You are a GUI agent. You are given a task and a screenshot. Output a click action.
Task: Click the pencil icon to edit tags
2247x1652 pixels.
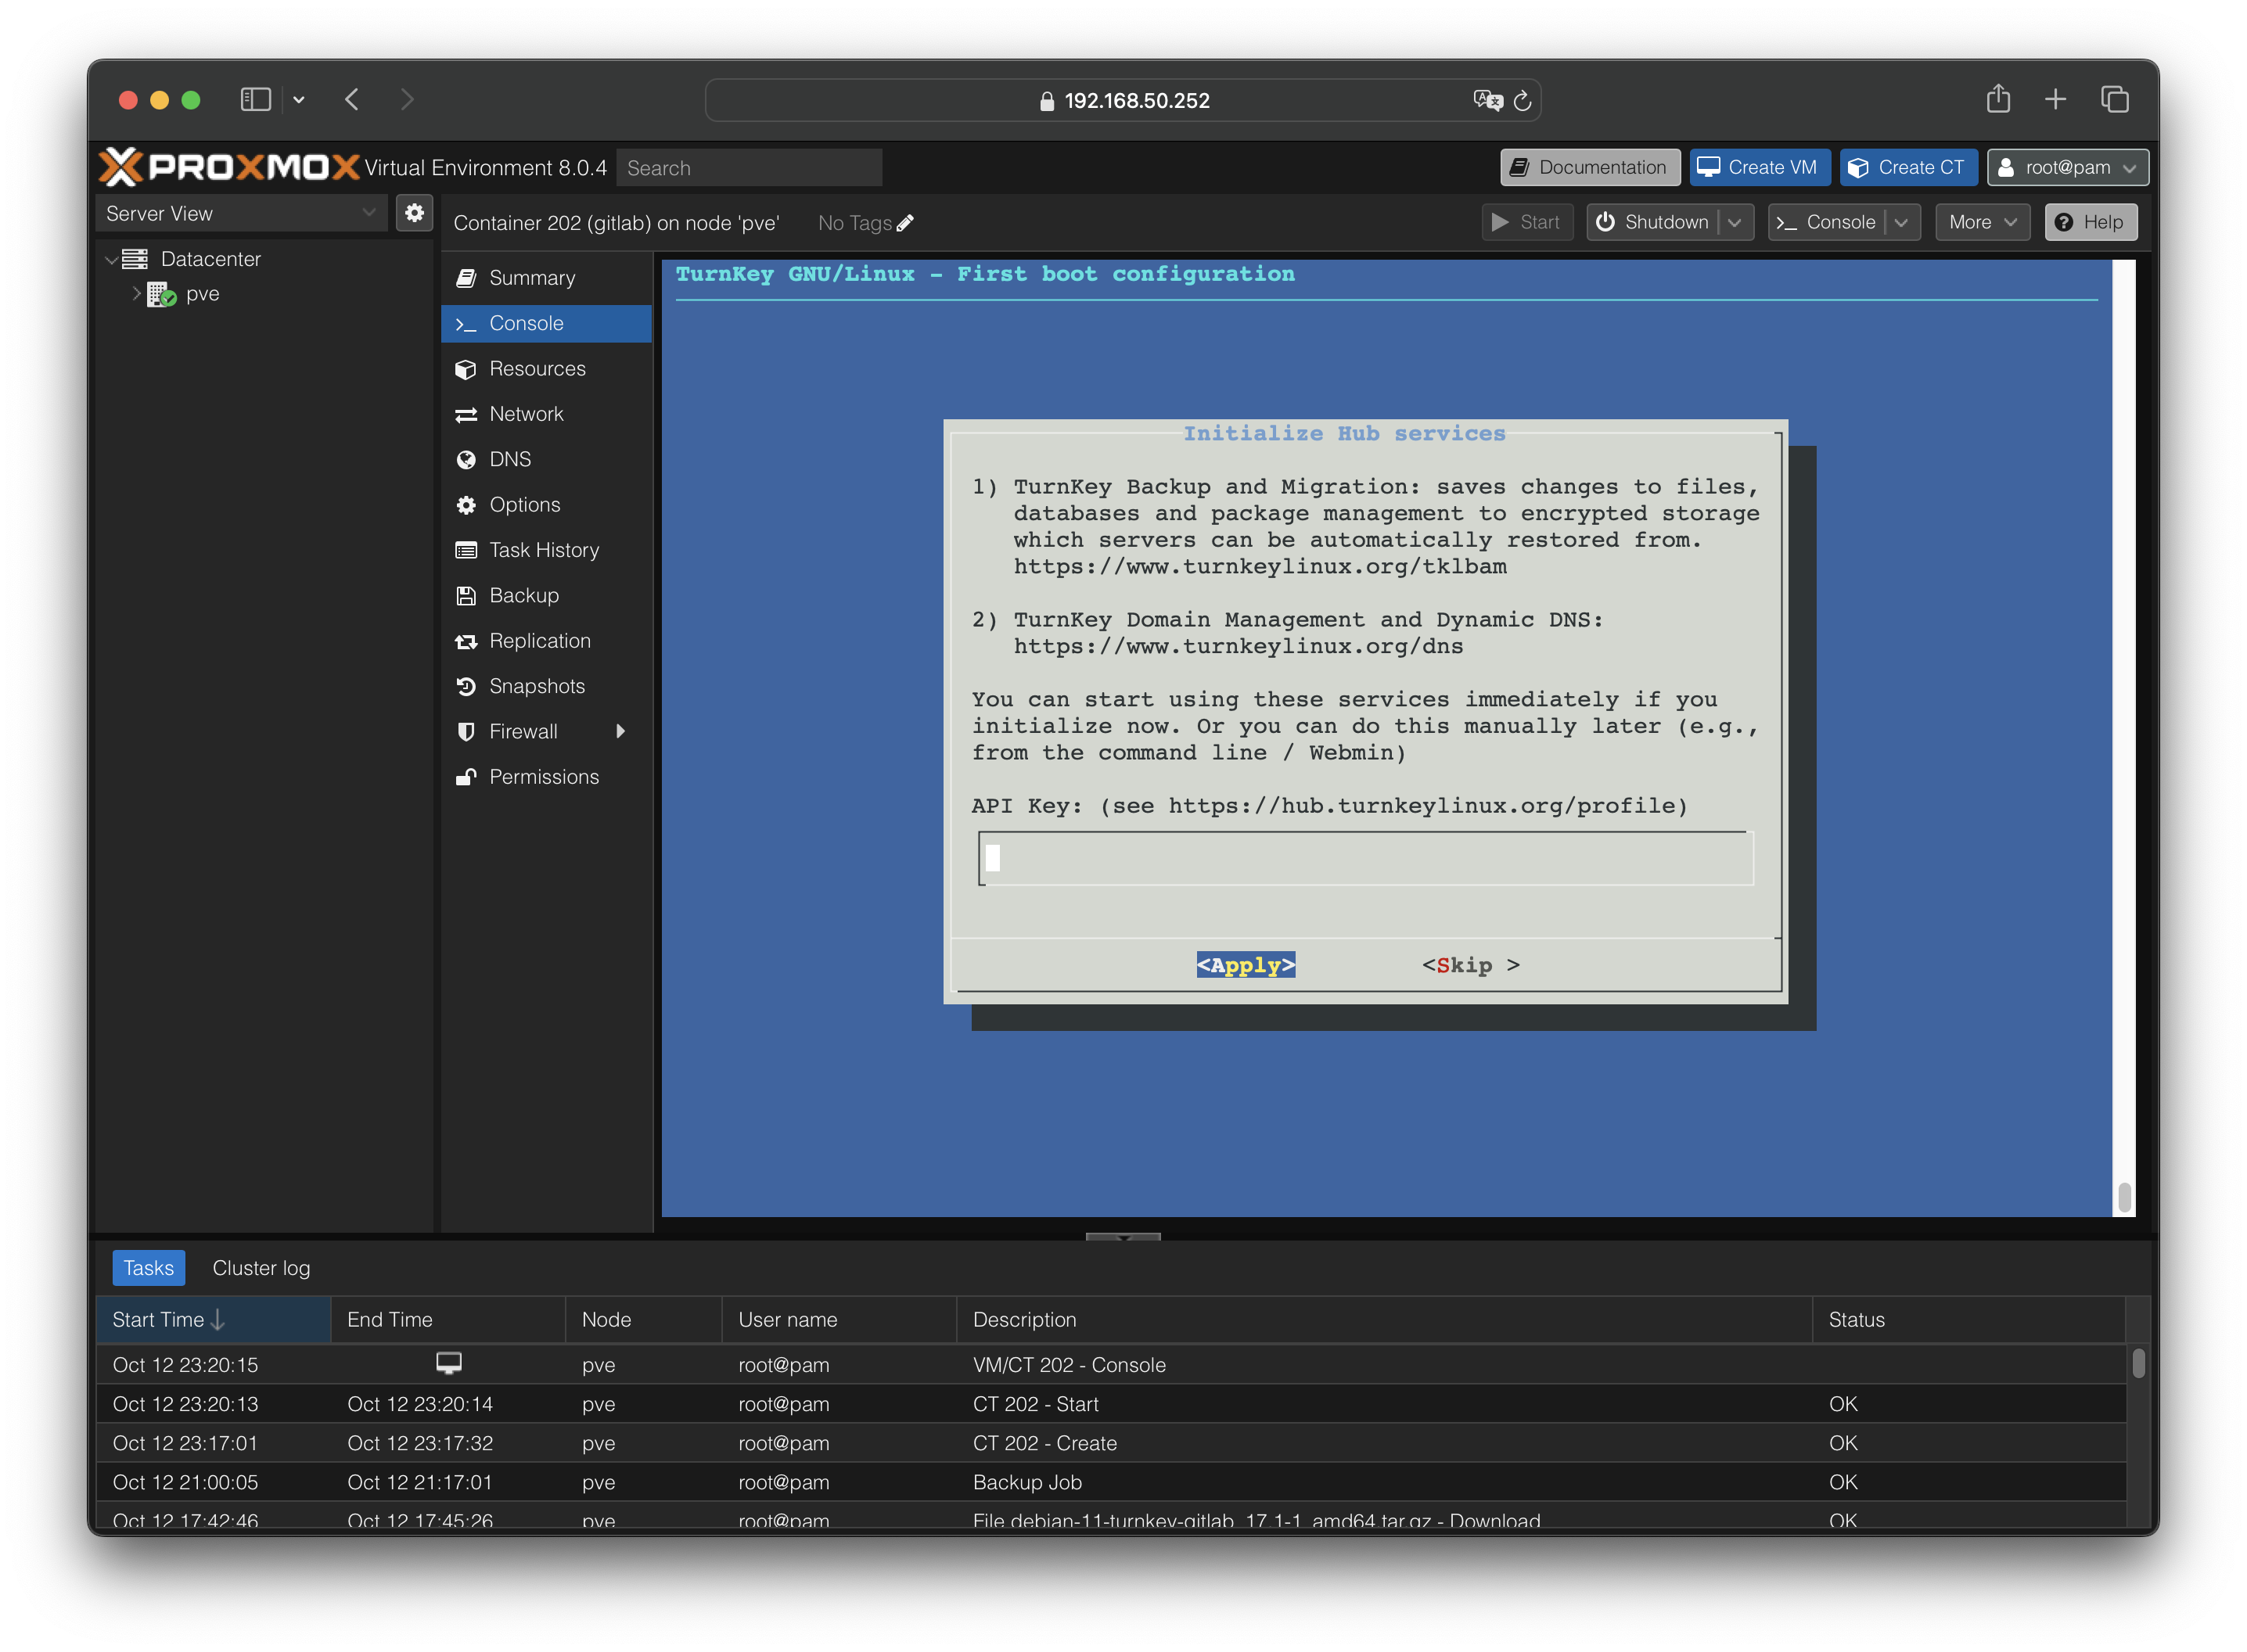[x=905, y=223]
